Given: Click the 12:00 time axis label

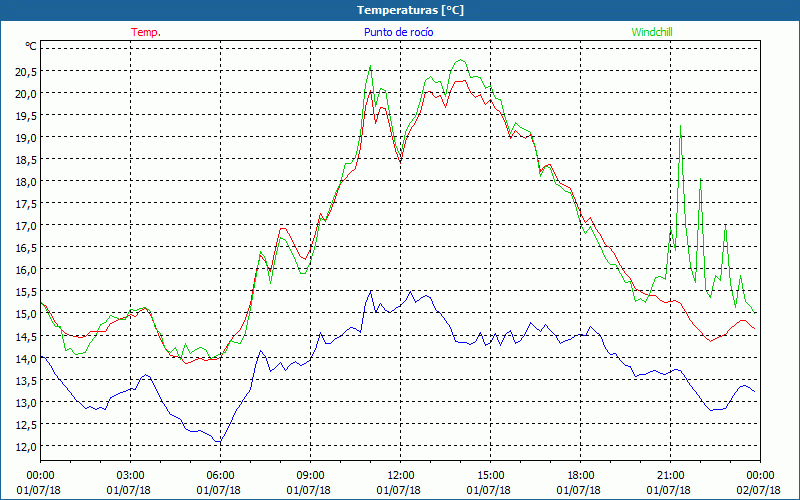Looking at the screenshot, I should pos(401,475).
